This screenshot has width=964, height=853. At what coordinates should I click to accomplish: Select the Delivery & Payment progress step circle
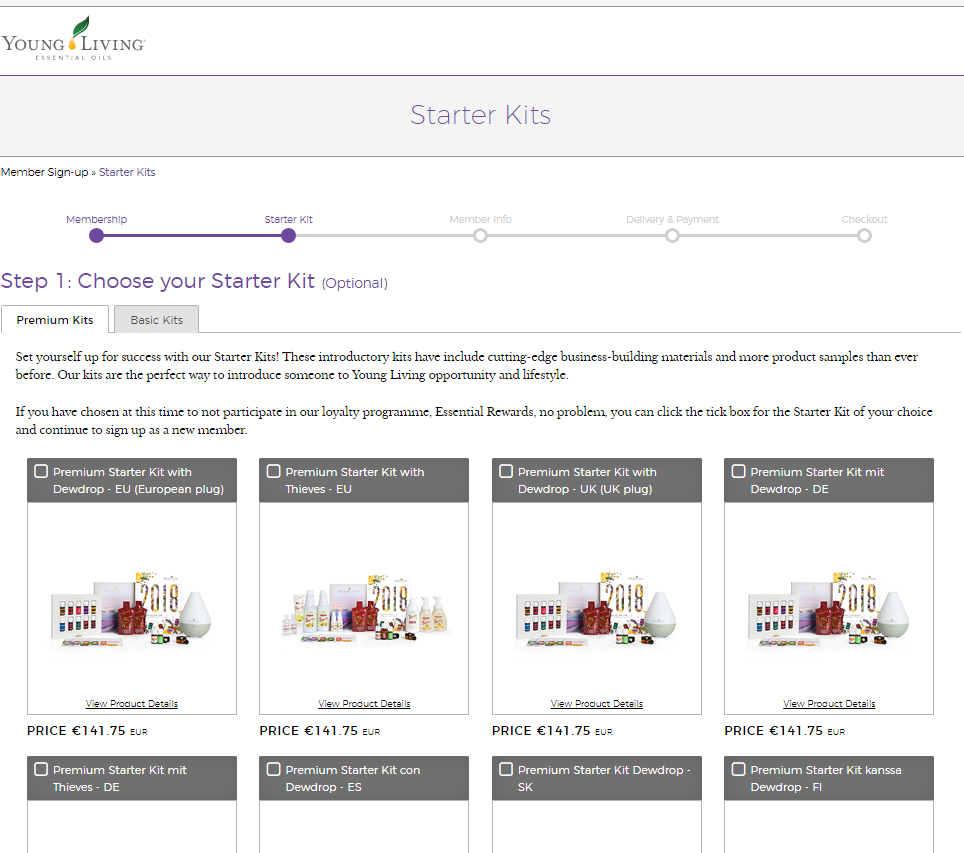pyautogui.click(x=672, y=236)
